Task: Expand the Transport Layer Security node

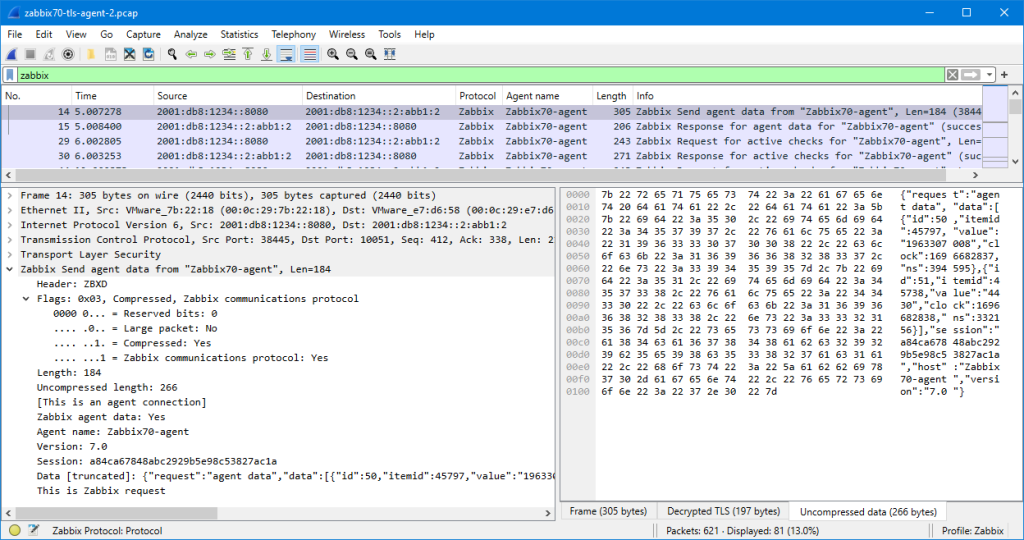Action: (10, 255)
